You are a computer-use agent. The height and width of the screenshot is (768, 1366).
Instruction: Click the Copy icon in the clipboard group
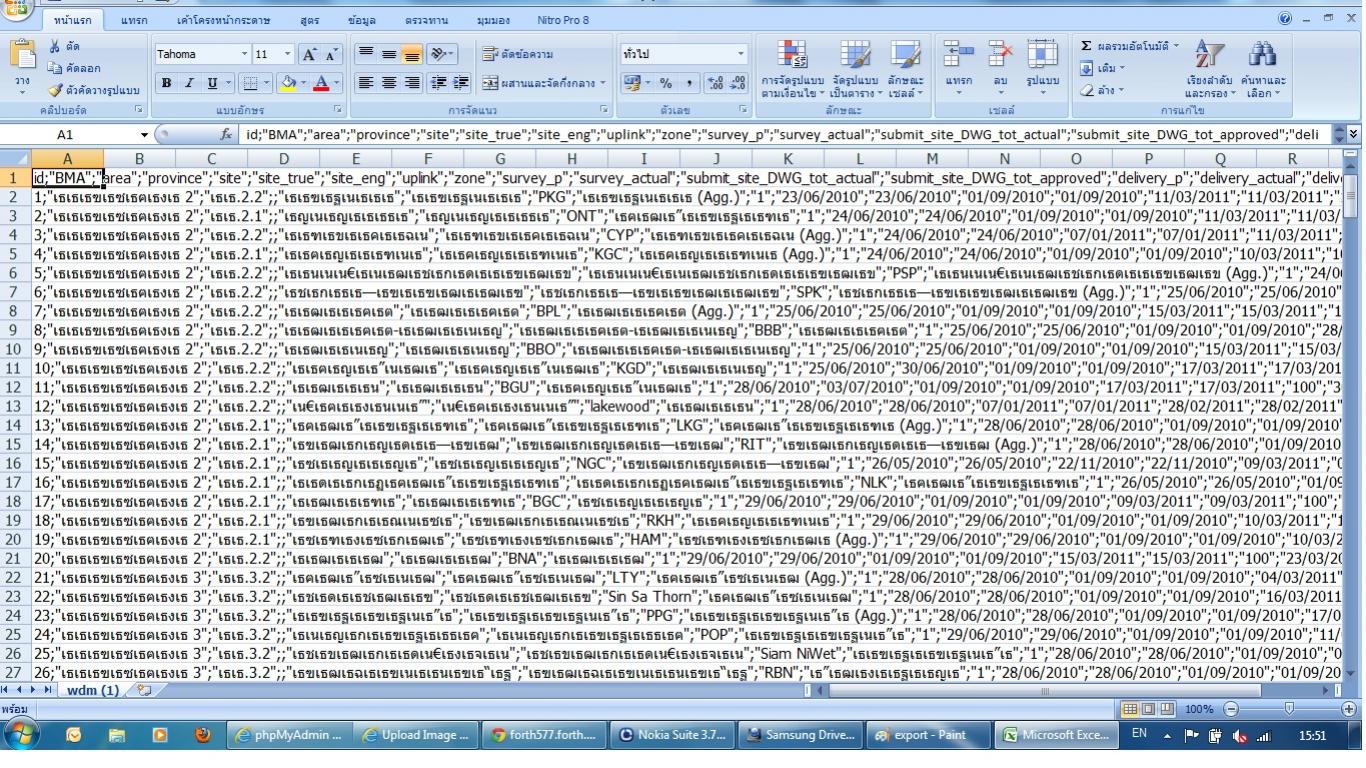(54, 68)
